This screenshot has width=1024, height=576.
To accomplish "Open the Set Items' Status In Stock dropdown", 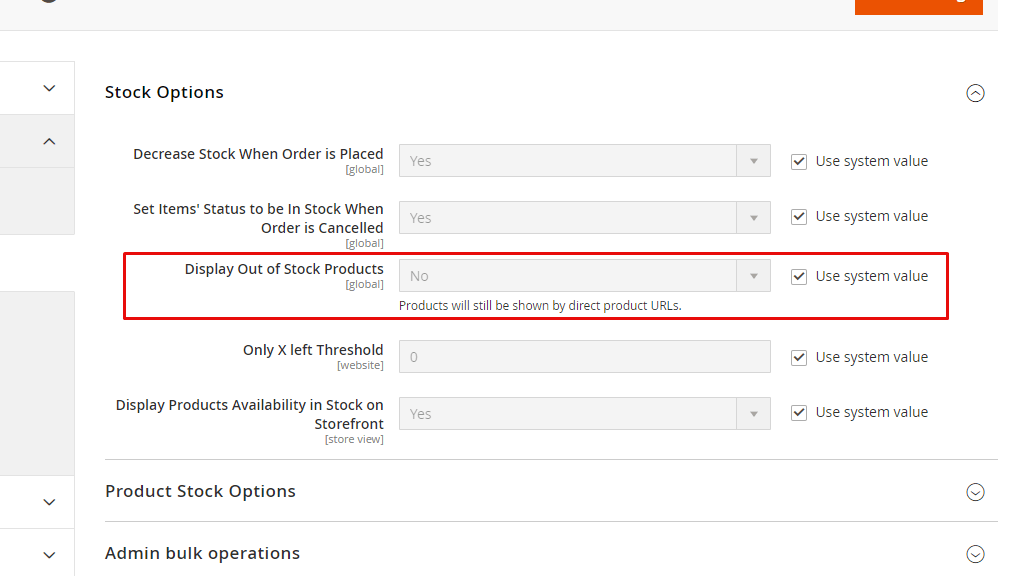I will pos(584,218).
